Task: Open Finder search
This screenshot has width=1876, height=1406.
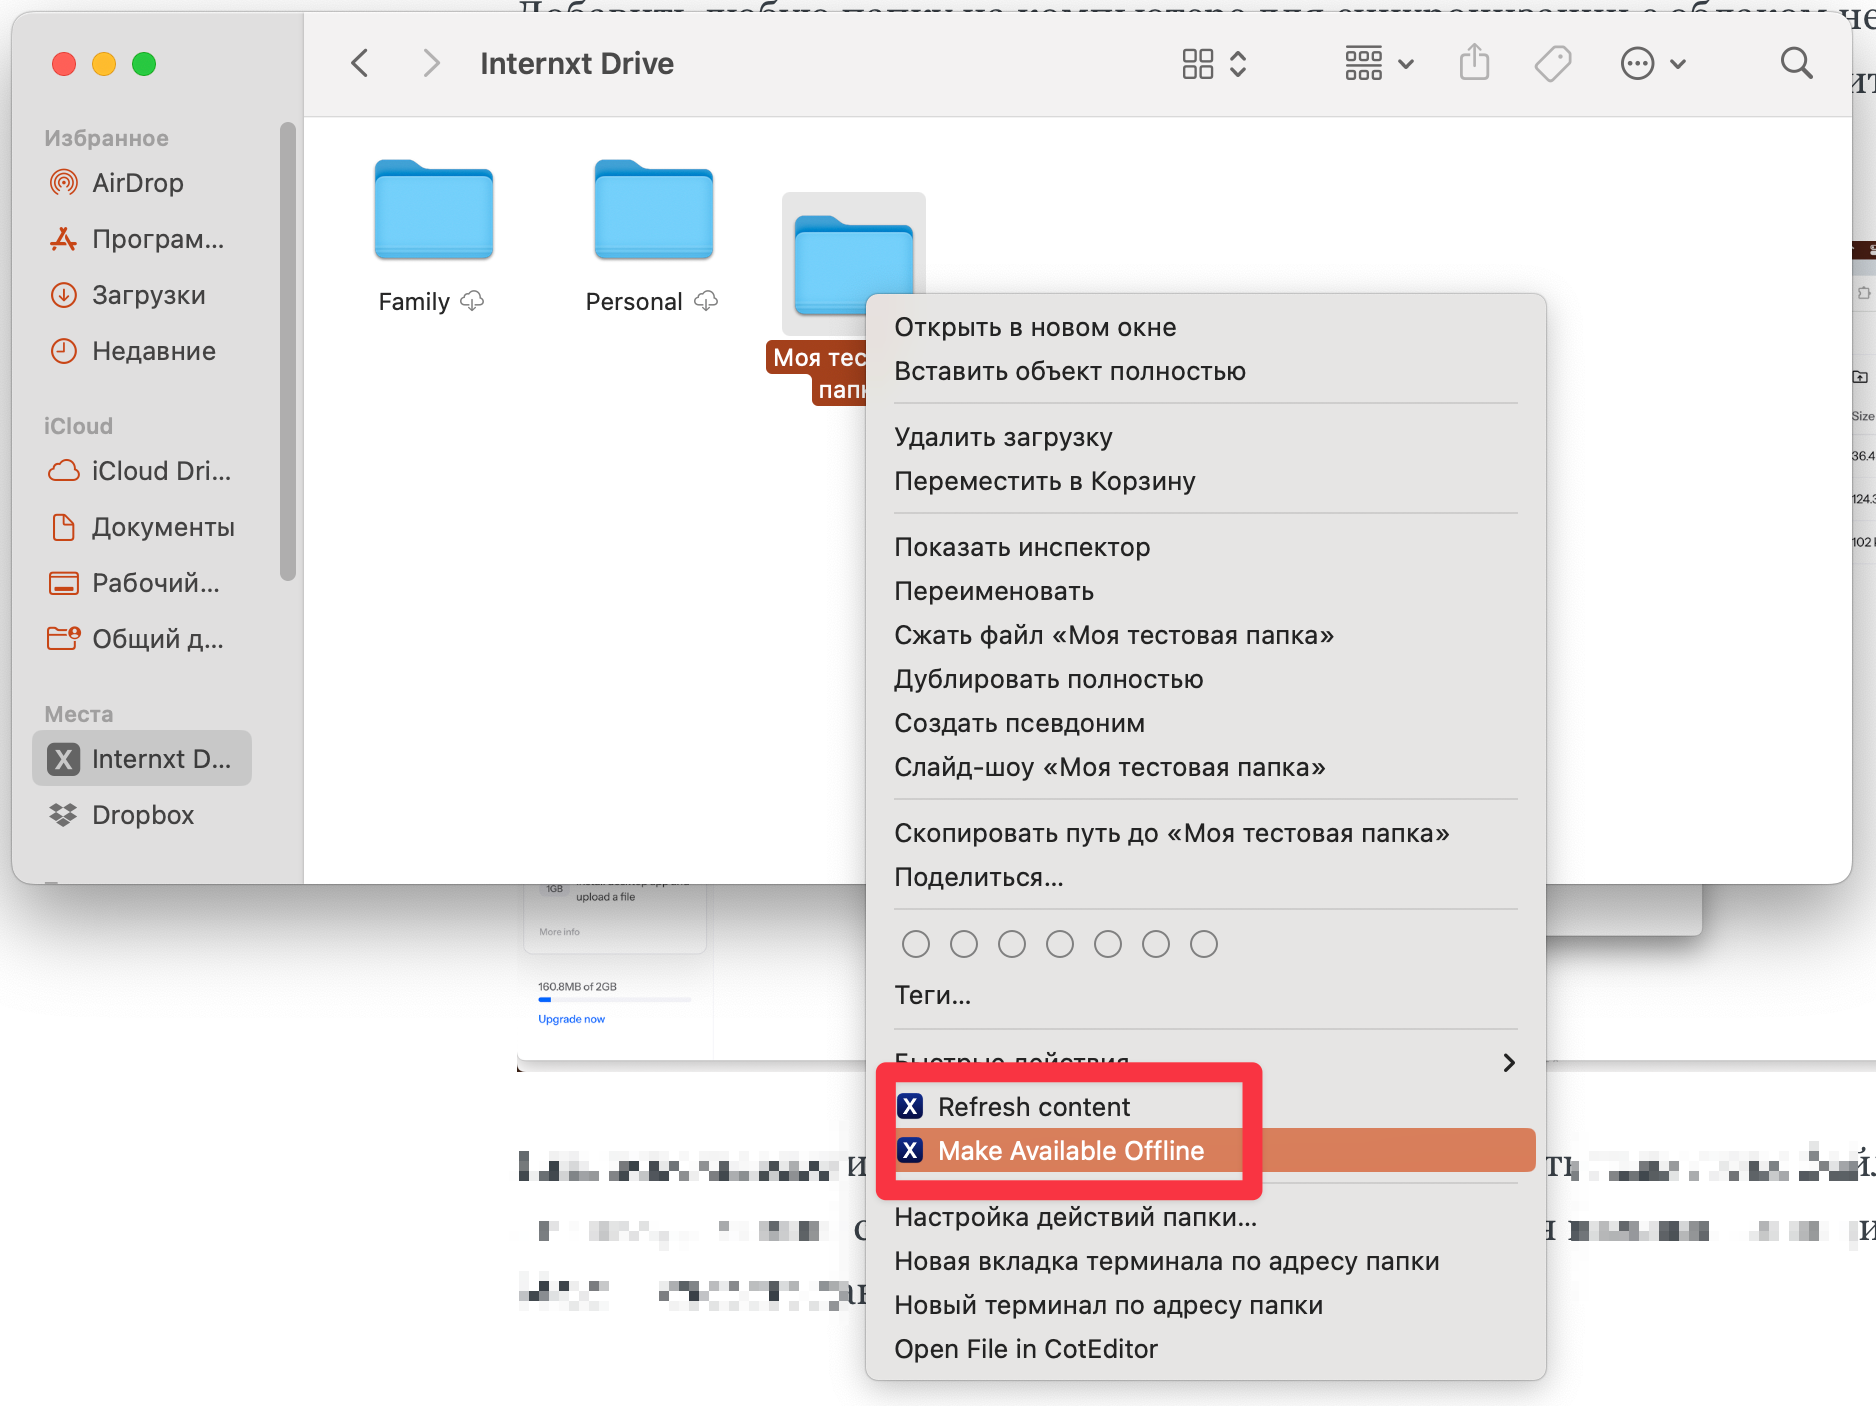Action: (x=1796, y=63)
